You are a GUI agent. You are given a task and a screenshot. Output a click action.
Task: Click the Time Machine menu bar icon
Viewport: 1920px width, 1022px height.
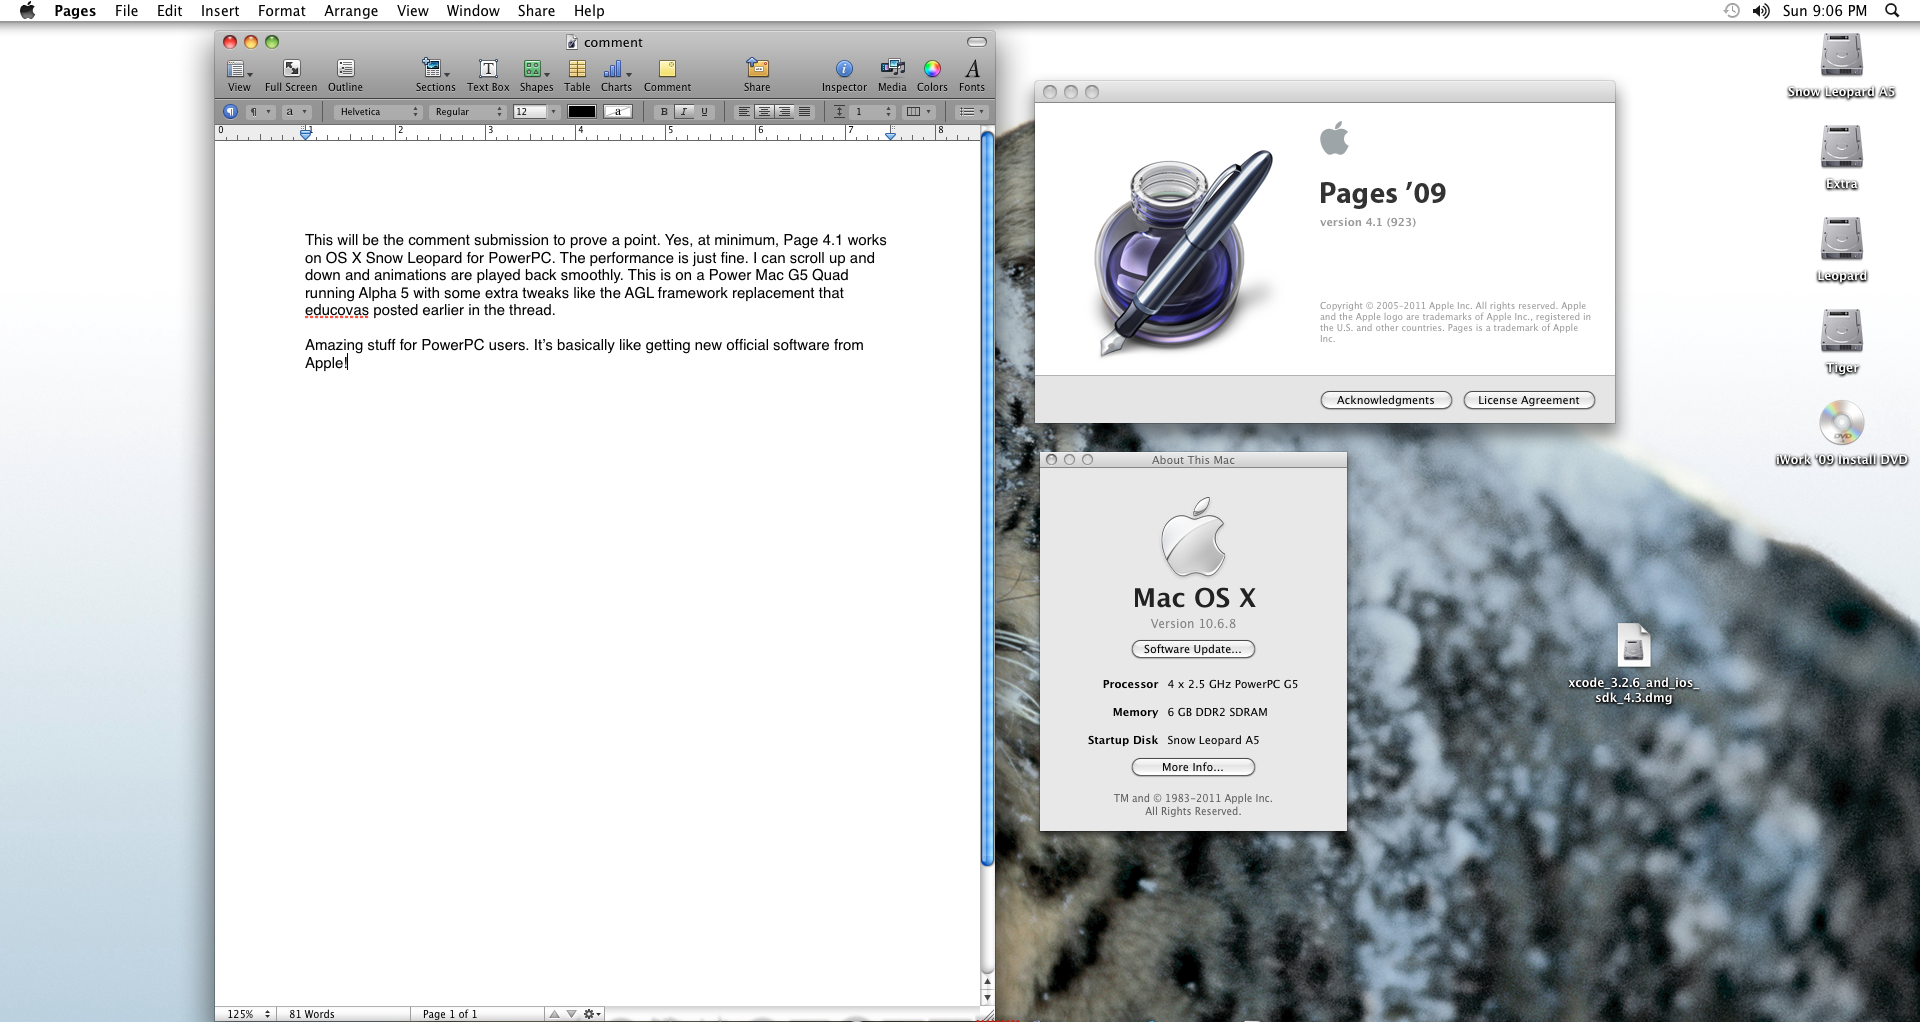pos(1732,11)
